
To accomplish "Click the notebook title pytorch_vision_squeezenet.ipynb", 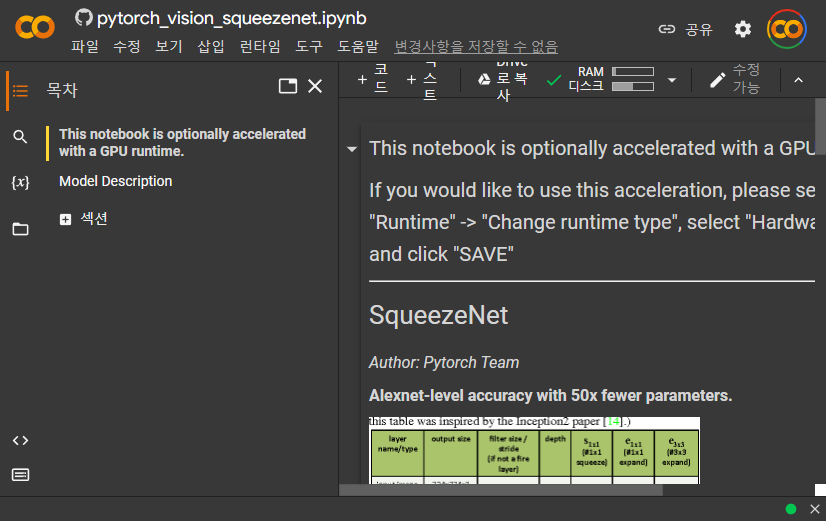I will pyautogui.click(x=232, y=18).
